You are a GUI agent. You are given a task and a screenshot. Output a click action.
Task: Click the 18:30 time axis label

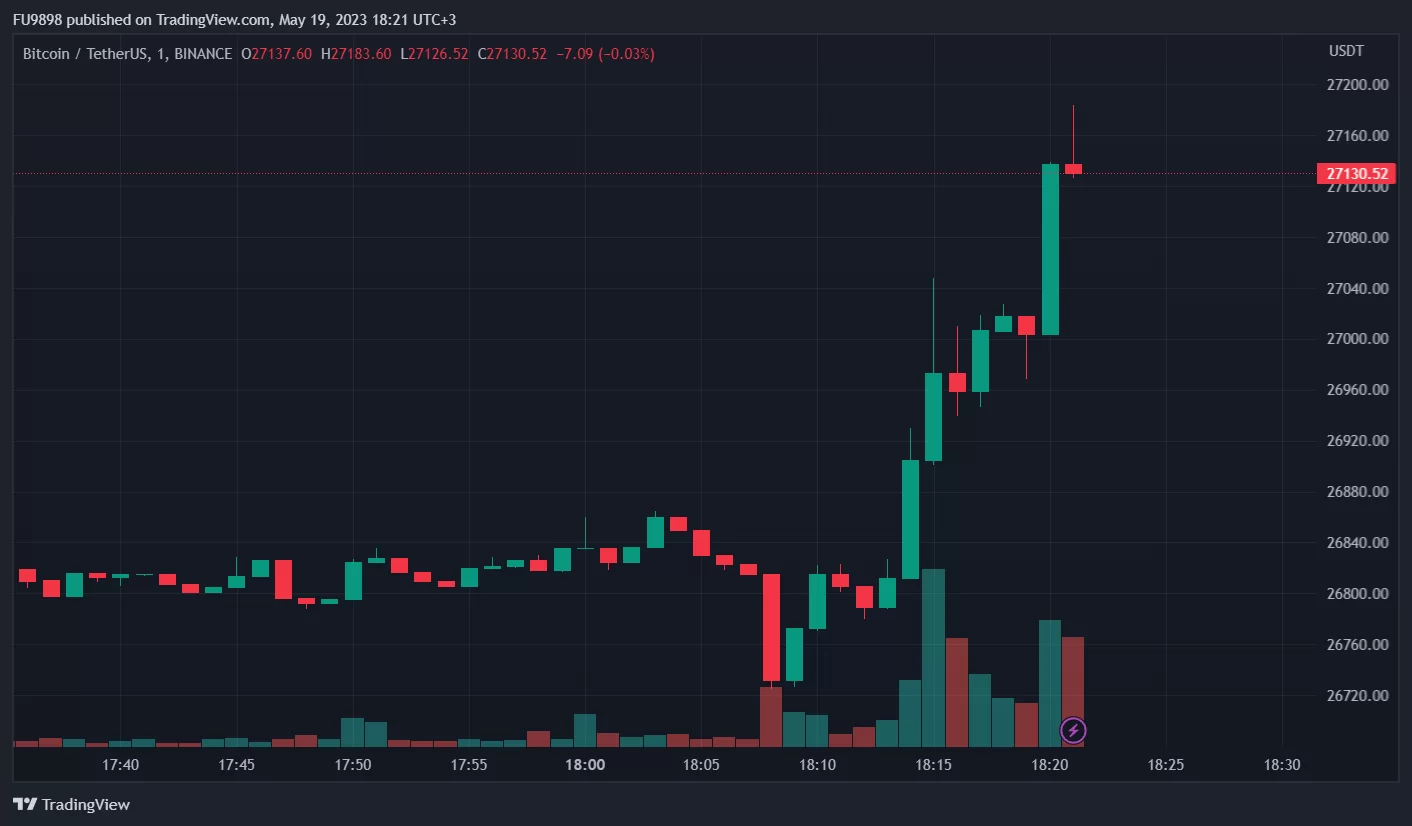[x=1282, y=765]
